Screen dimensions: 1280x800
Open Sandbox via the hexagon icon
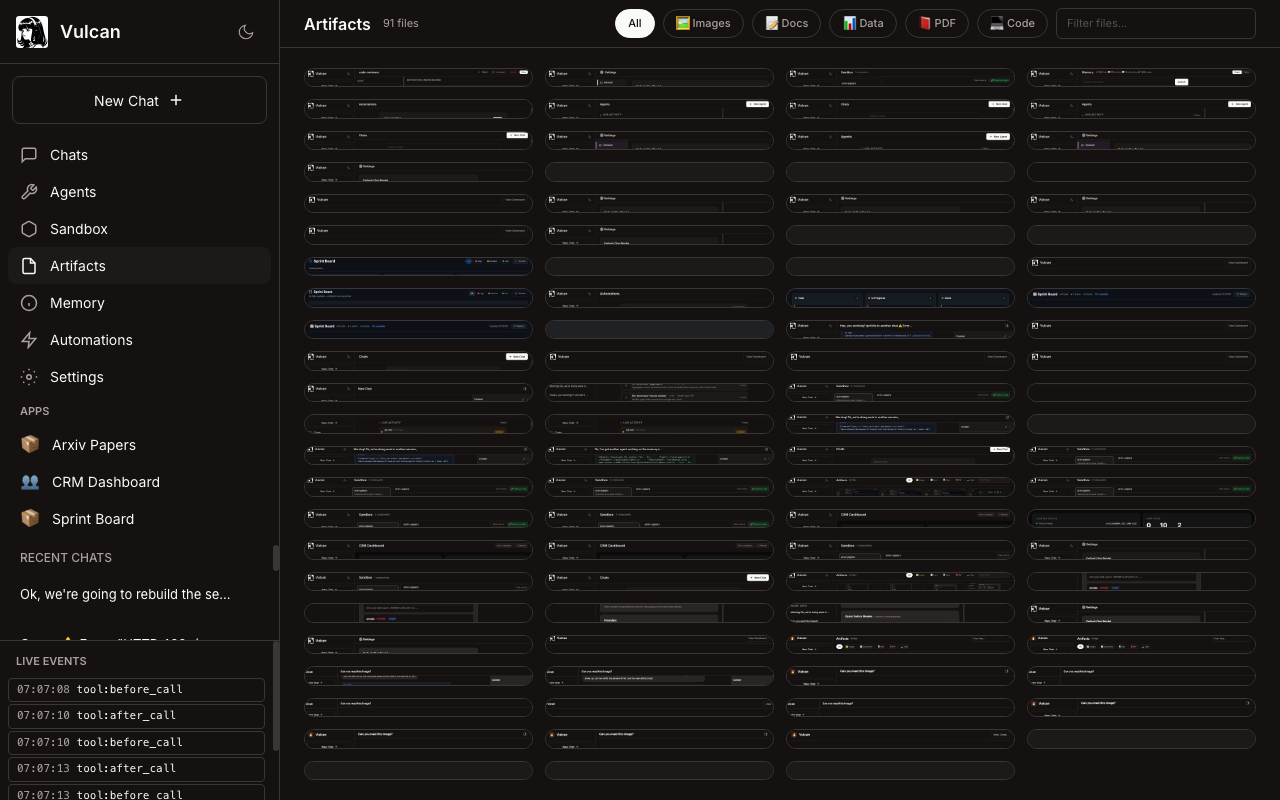click(x=29, y=229)
